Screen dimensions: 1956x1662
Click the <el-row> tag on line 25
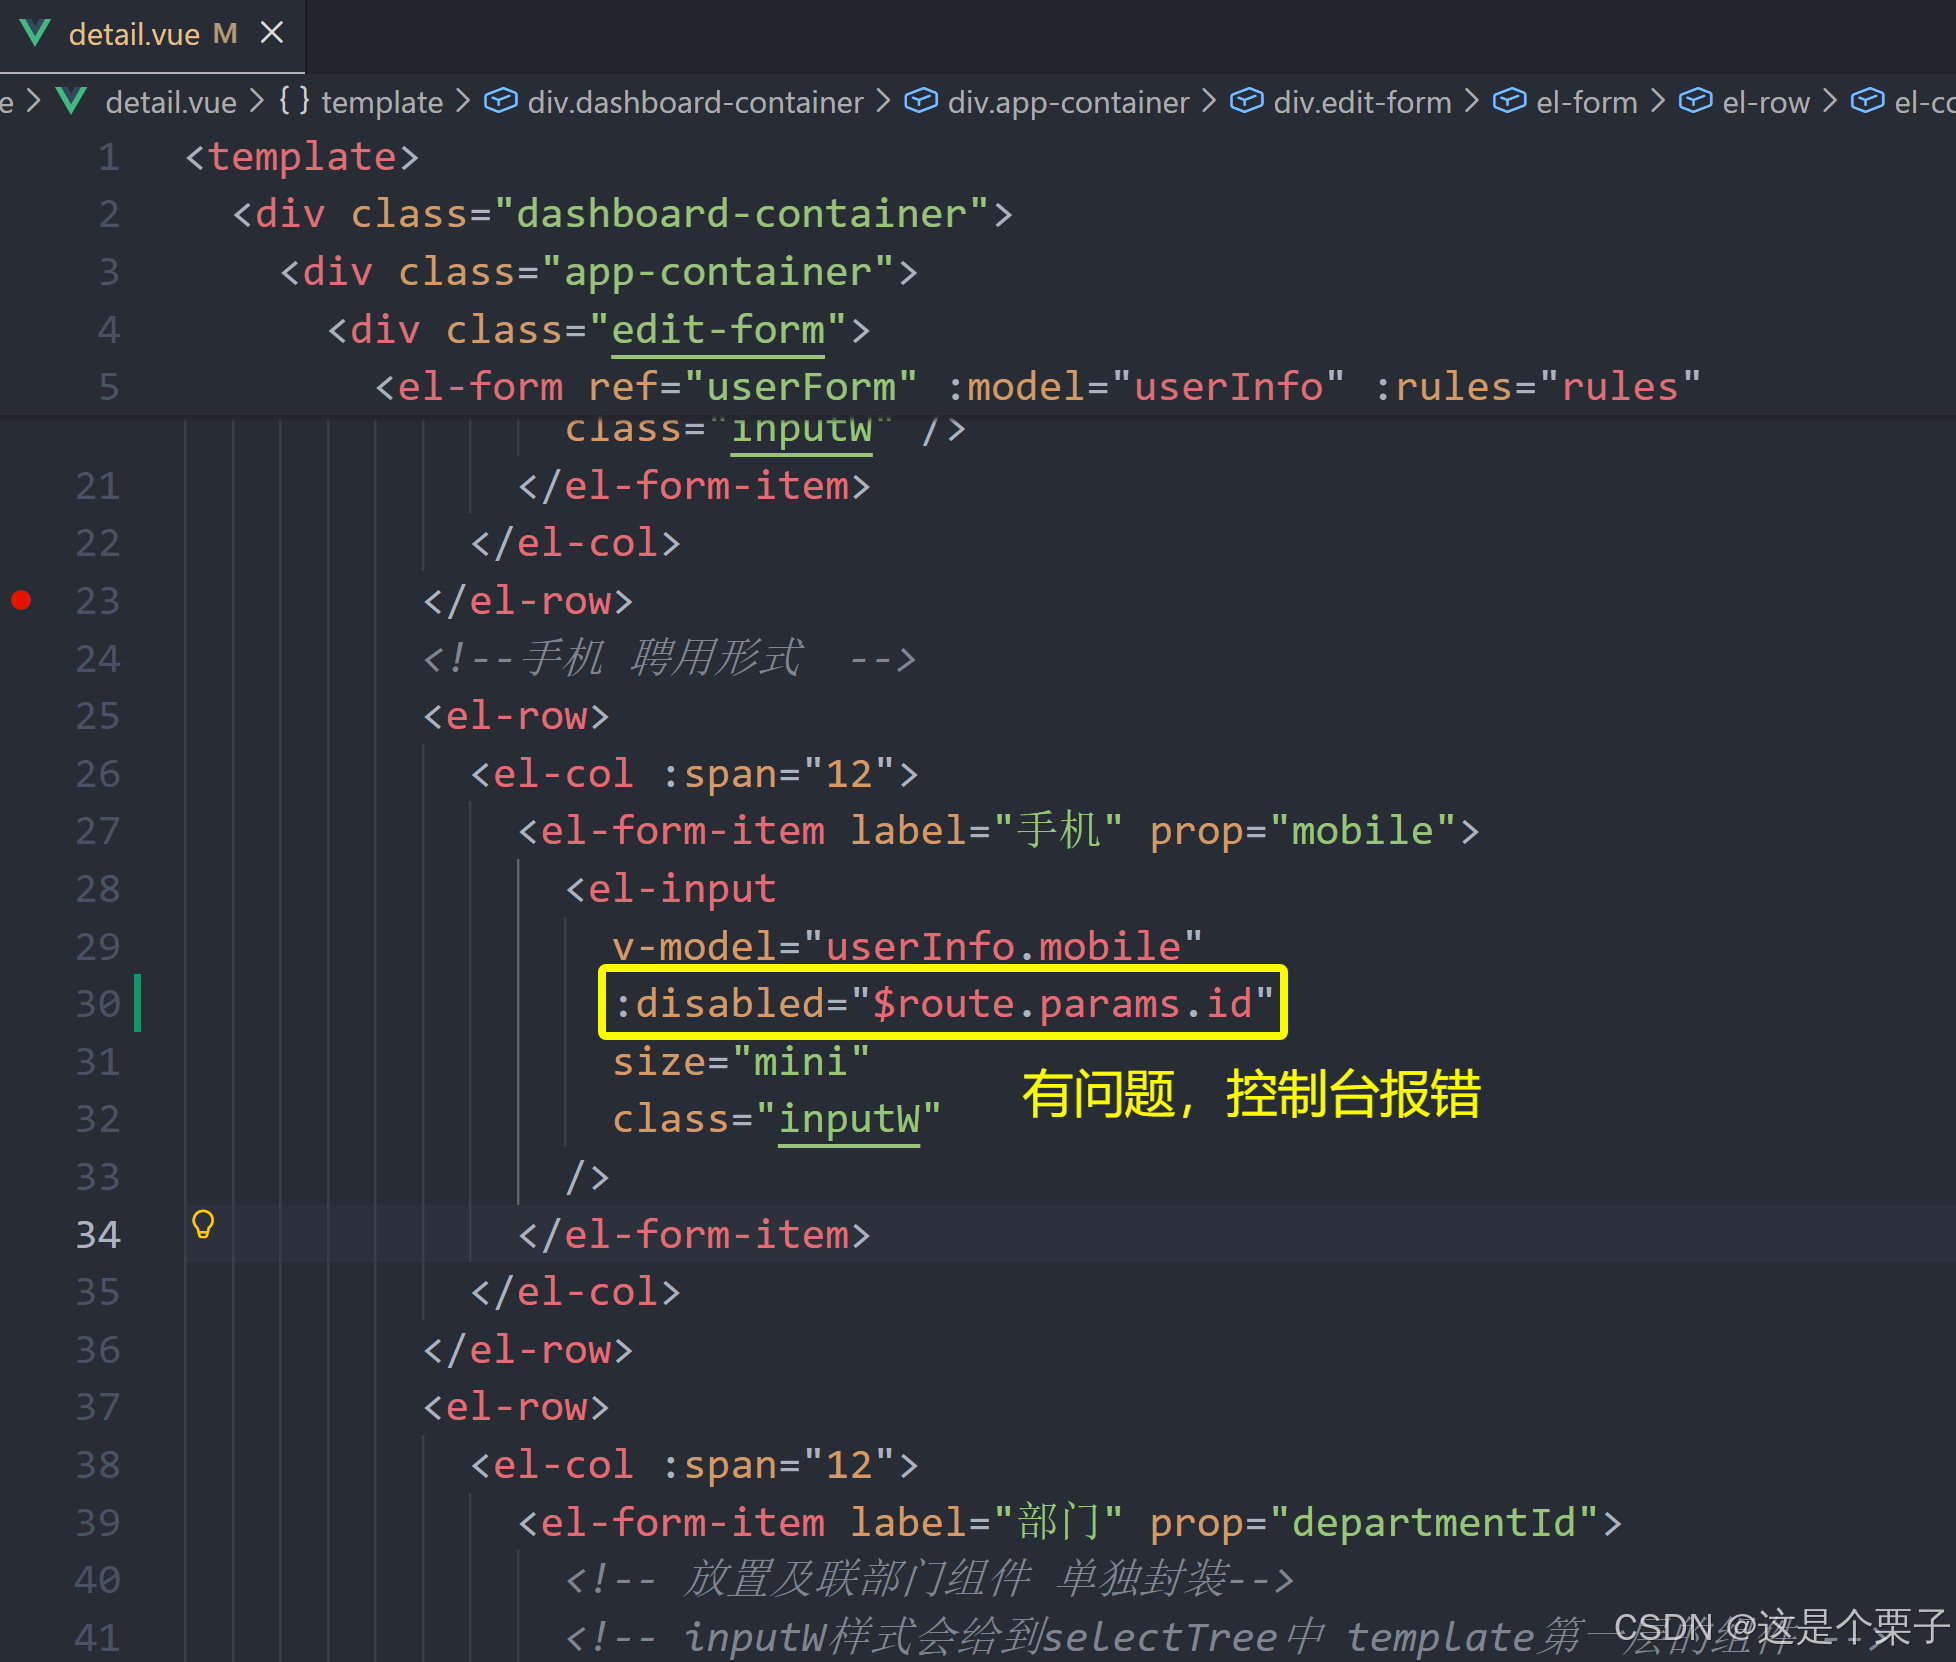[x=516, y=716]
